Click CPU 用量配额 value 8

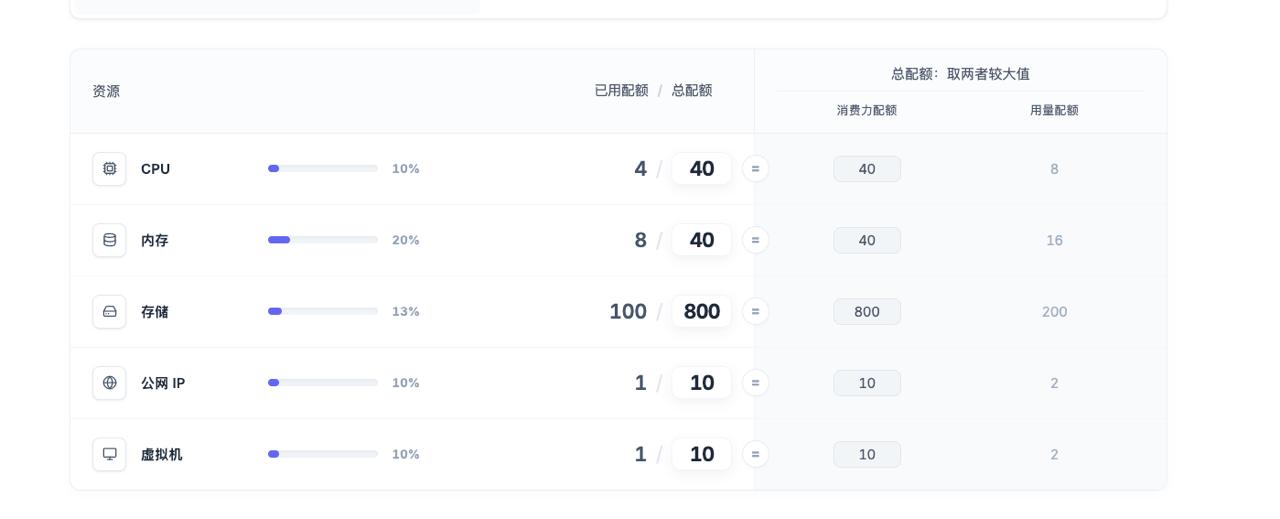point(1054,169)
